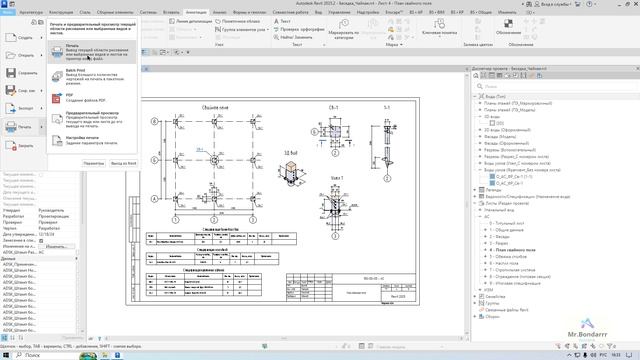The width and height of the screenshot is (640, 360).
Task: Select the Пометочное облако tool
Action: coord(238,21)
